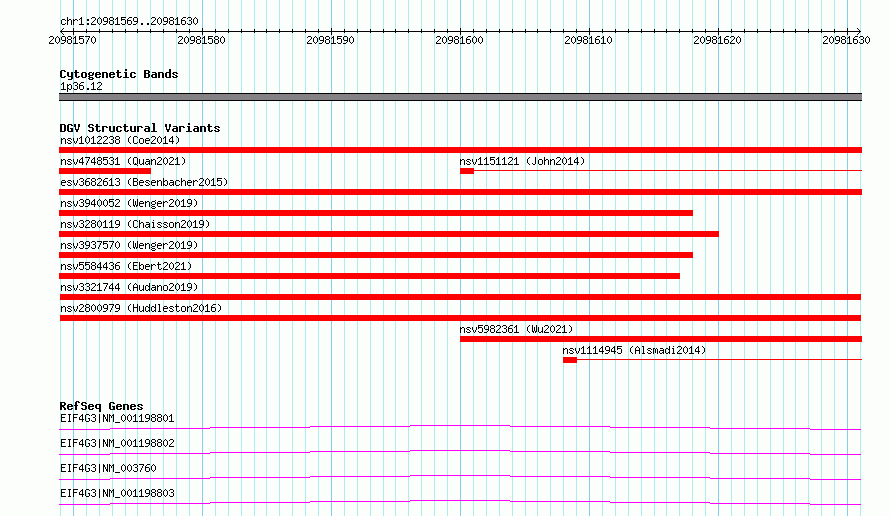
Task: Click the red bar of nsv5584436
Action: [370, 276]
